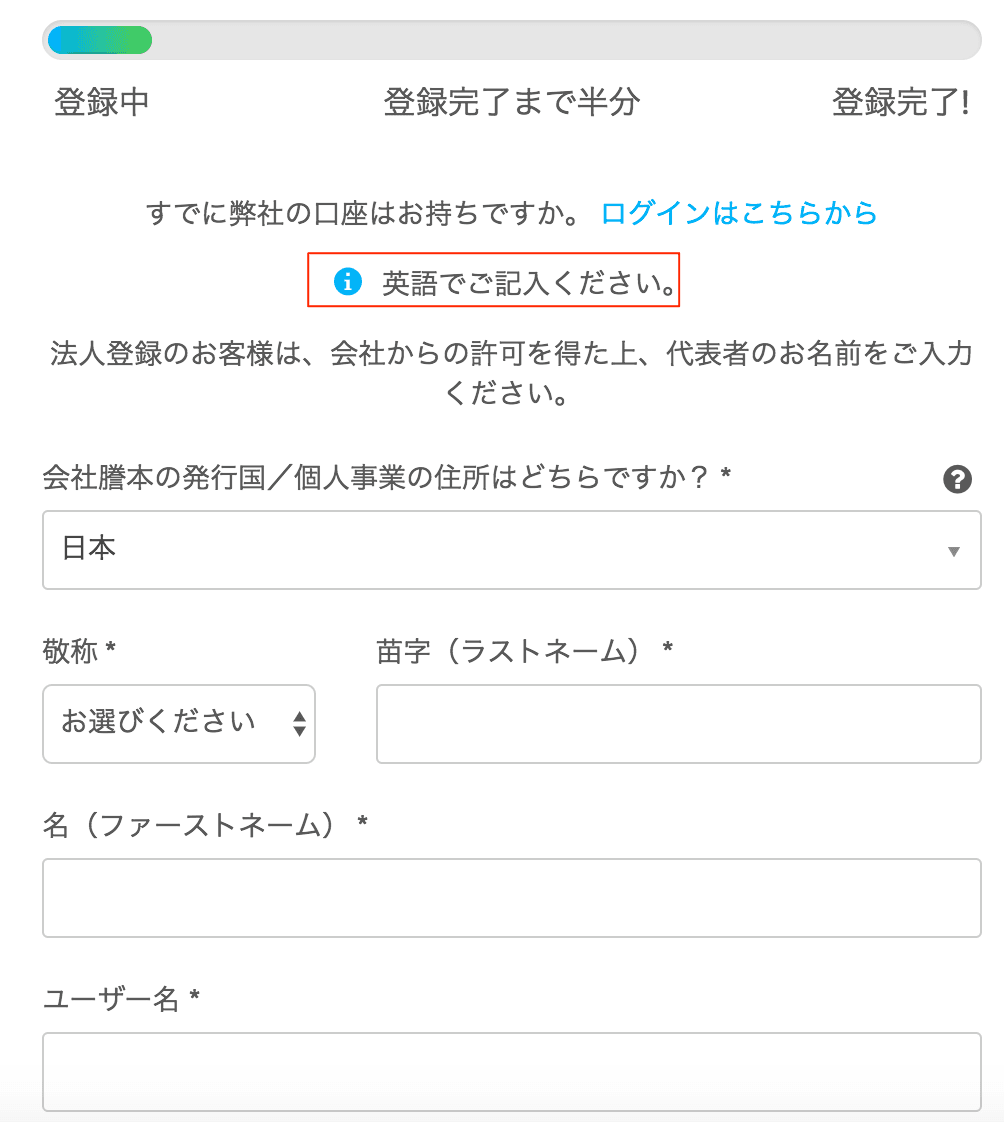Click the 敬称 dropdown up-down arrows
1004x1122 pixels.
click(299, 723)
